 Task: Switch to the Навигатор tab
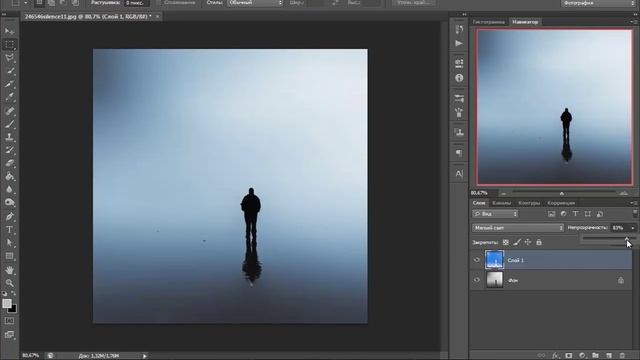click(525, 22)
